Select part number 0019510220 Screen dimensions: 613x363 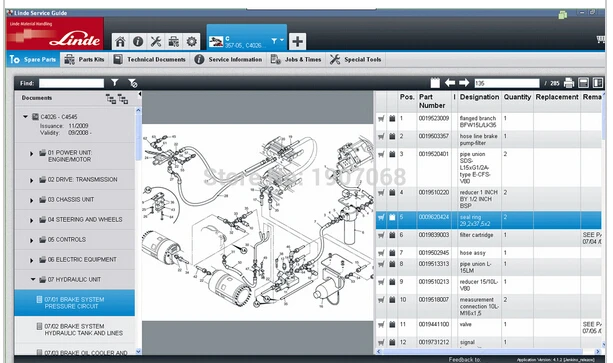(x=434, y=192)
